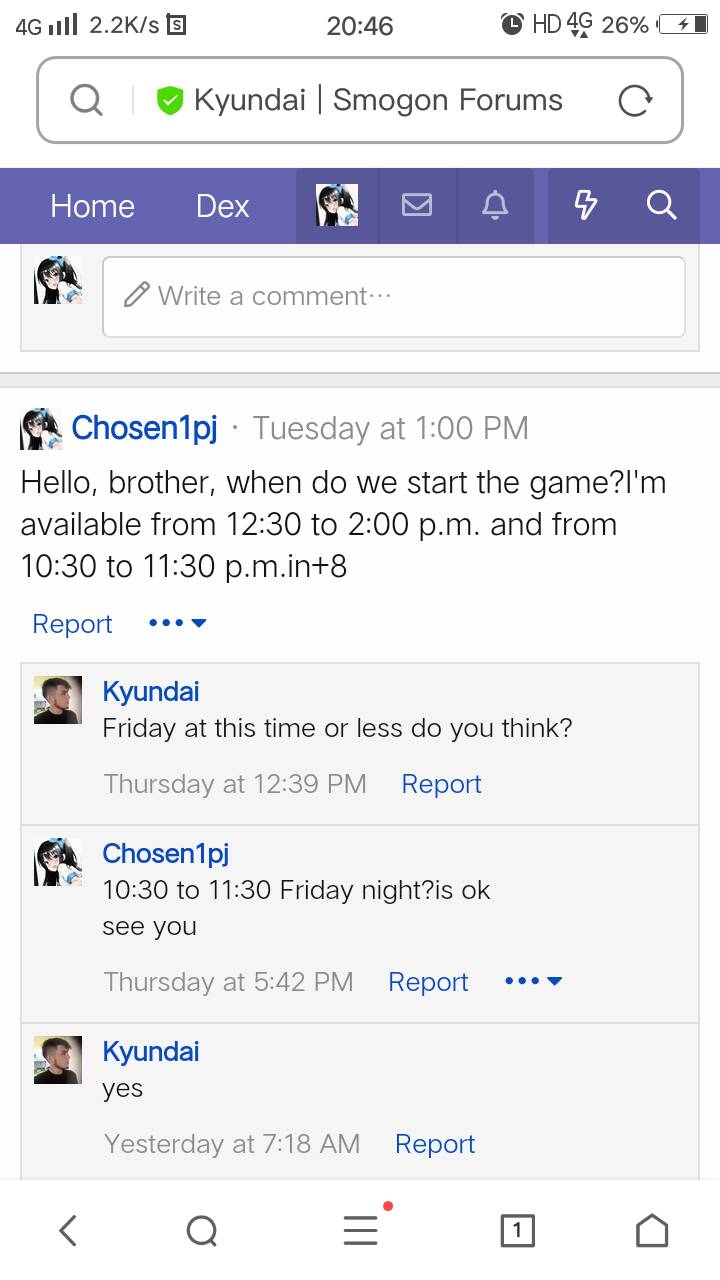
Task: Expand more options on Thursday 5:42 PM comment
Action: (534, 981)
